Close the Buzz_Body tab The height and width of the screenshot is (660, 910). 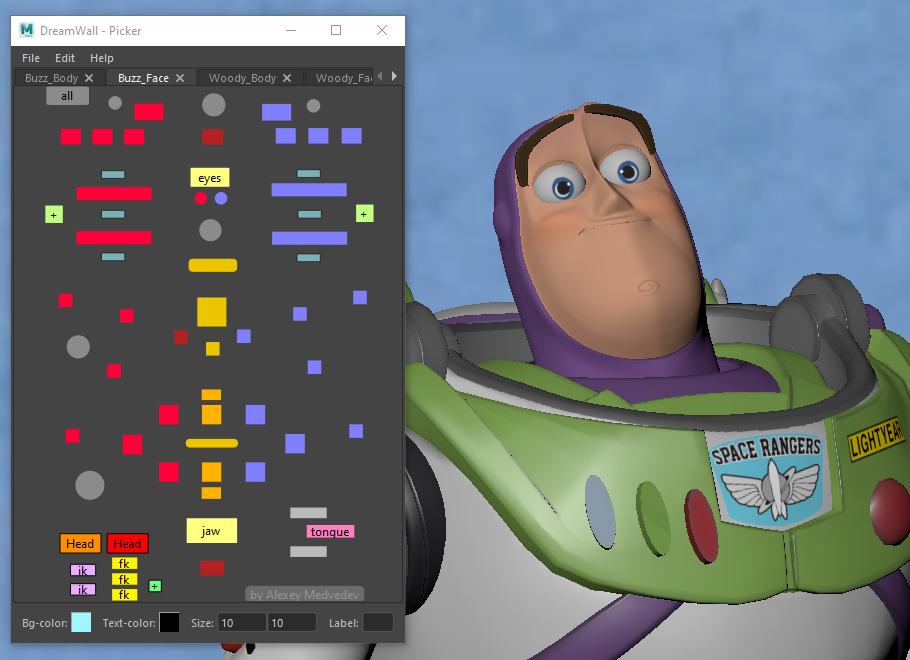tap(89, 78)
